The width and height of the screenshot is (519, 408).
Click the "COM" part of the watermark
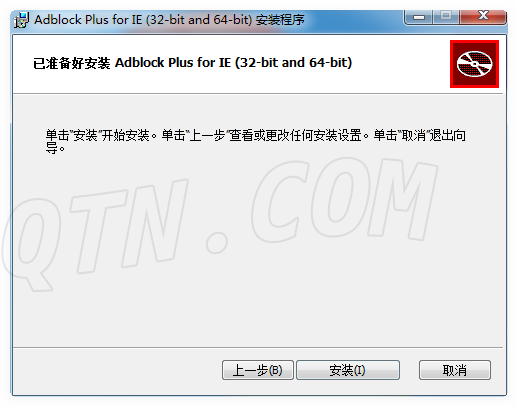(x=343, y=200)
